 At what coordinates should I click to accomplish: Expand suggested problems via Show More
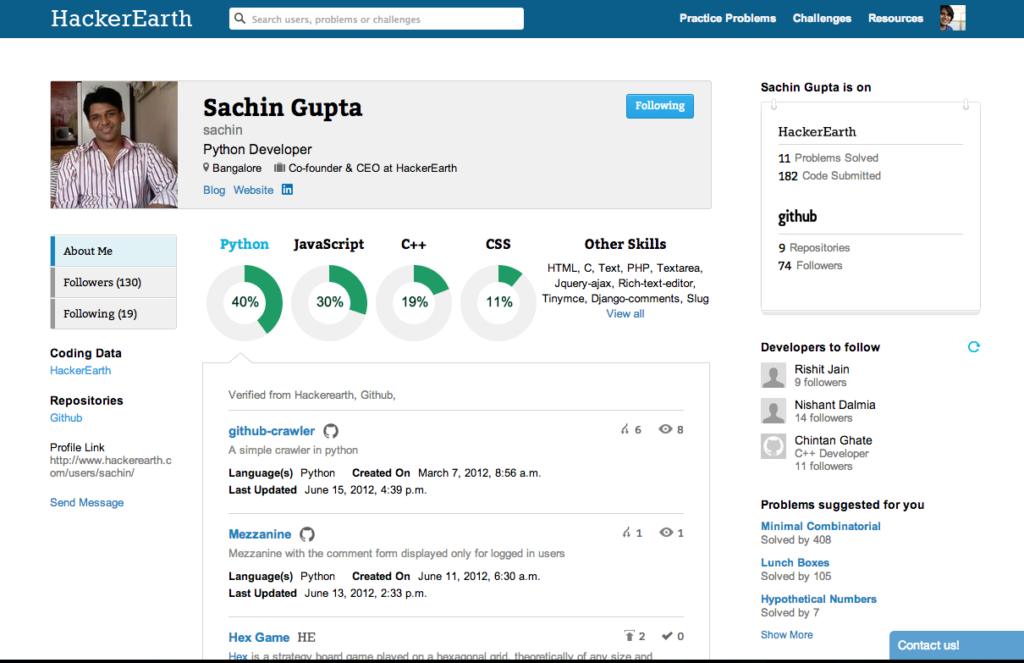(x=786, y=635)
